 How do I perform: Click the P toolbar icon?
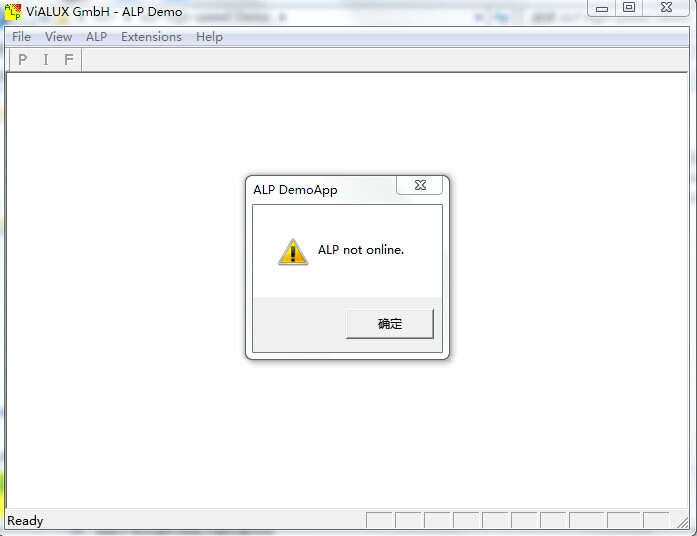tap(23, 60)
